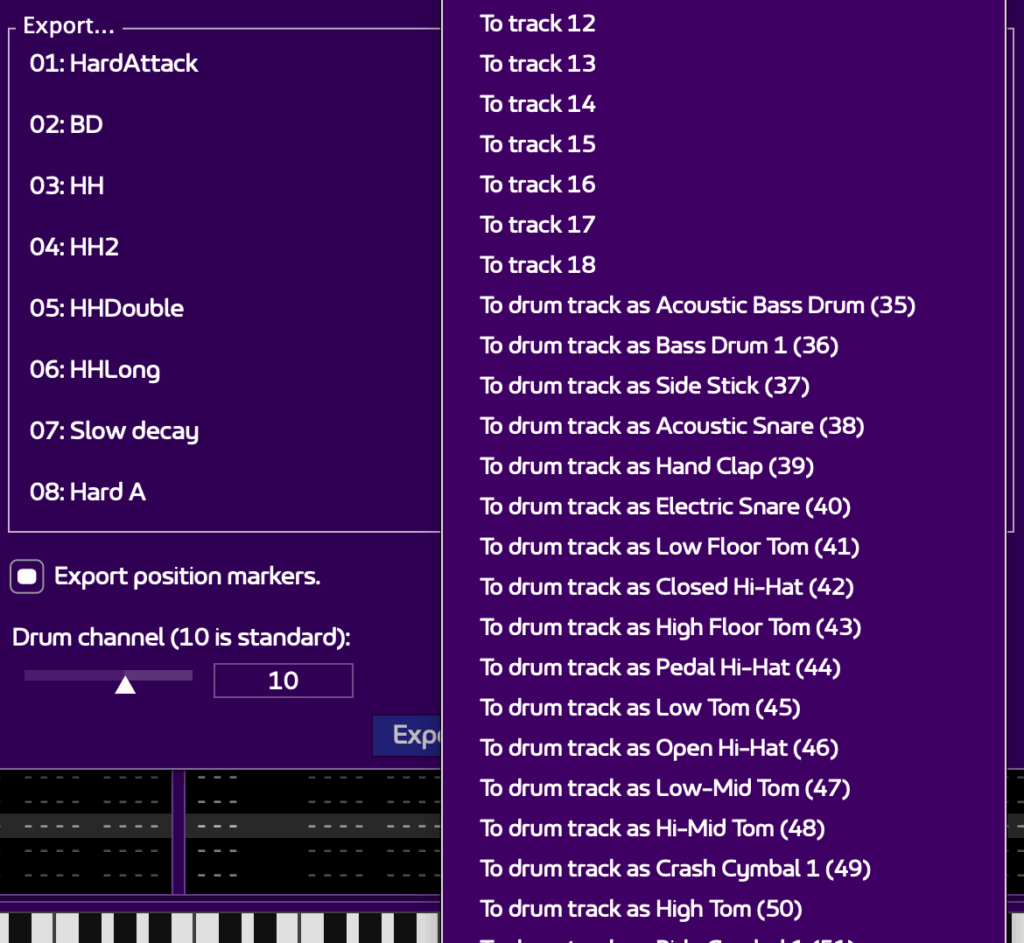Select instrument 08: Hard A
The image size is (1024, 943).
[x=88, y=492]
